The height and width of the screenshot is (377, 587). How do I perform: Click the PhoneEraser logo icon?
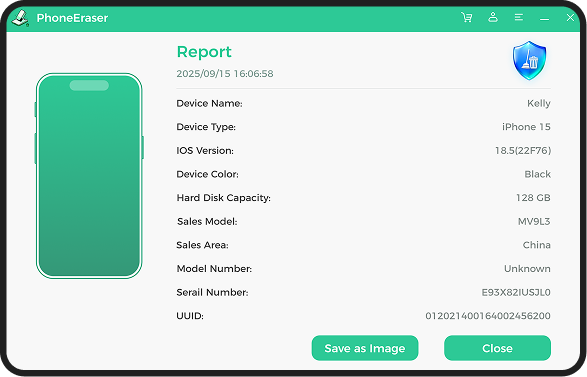point(20,18)
